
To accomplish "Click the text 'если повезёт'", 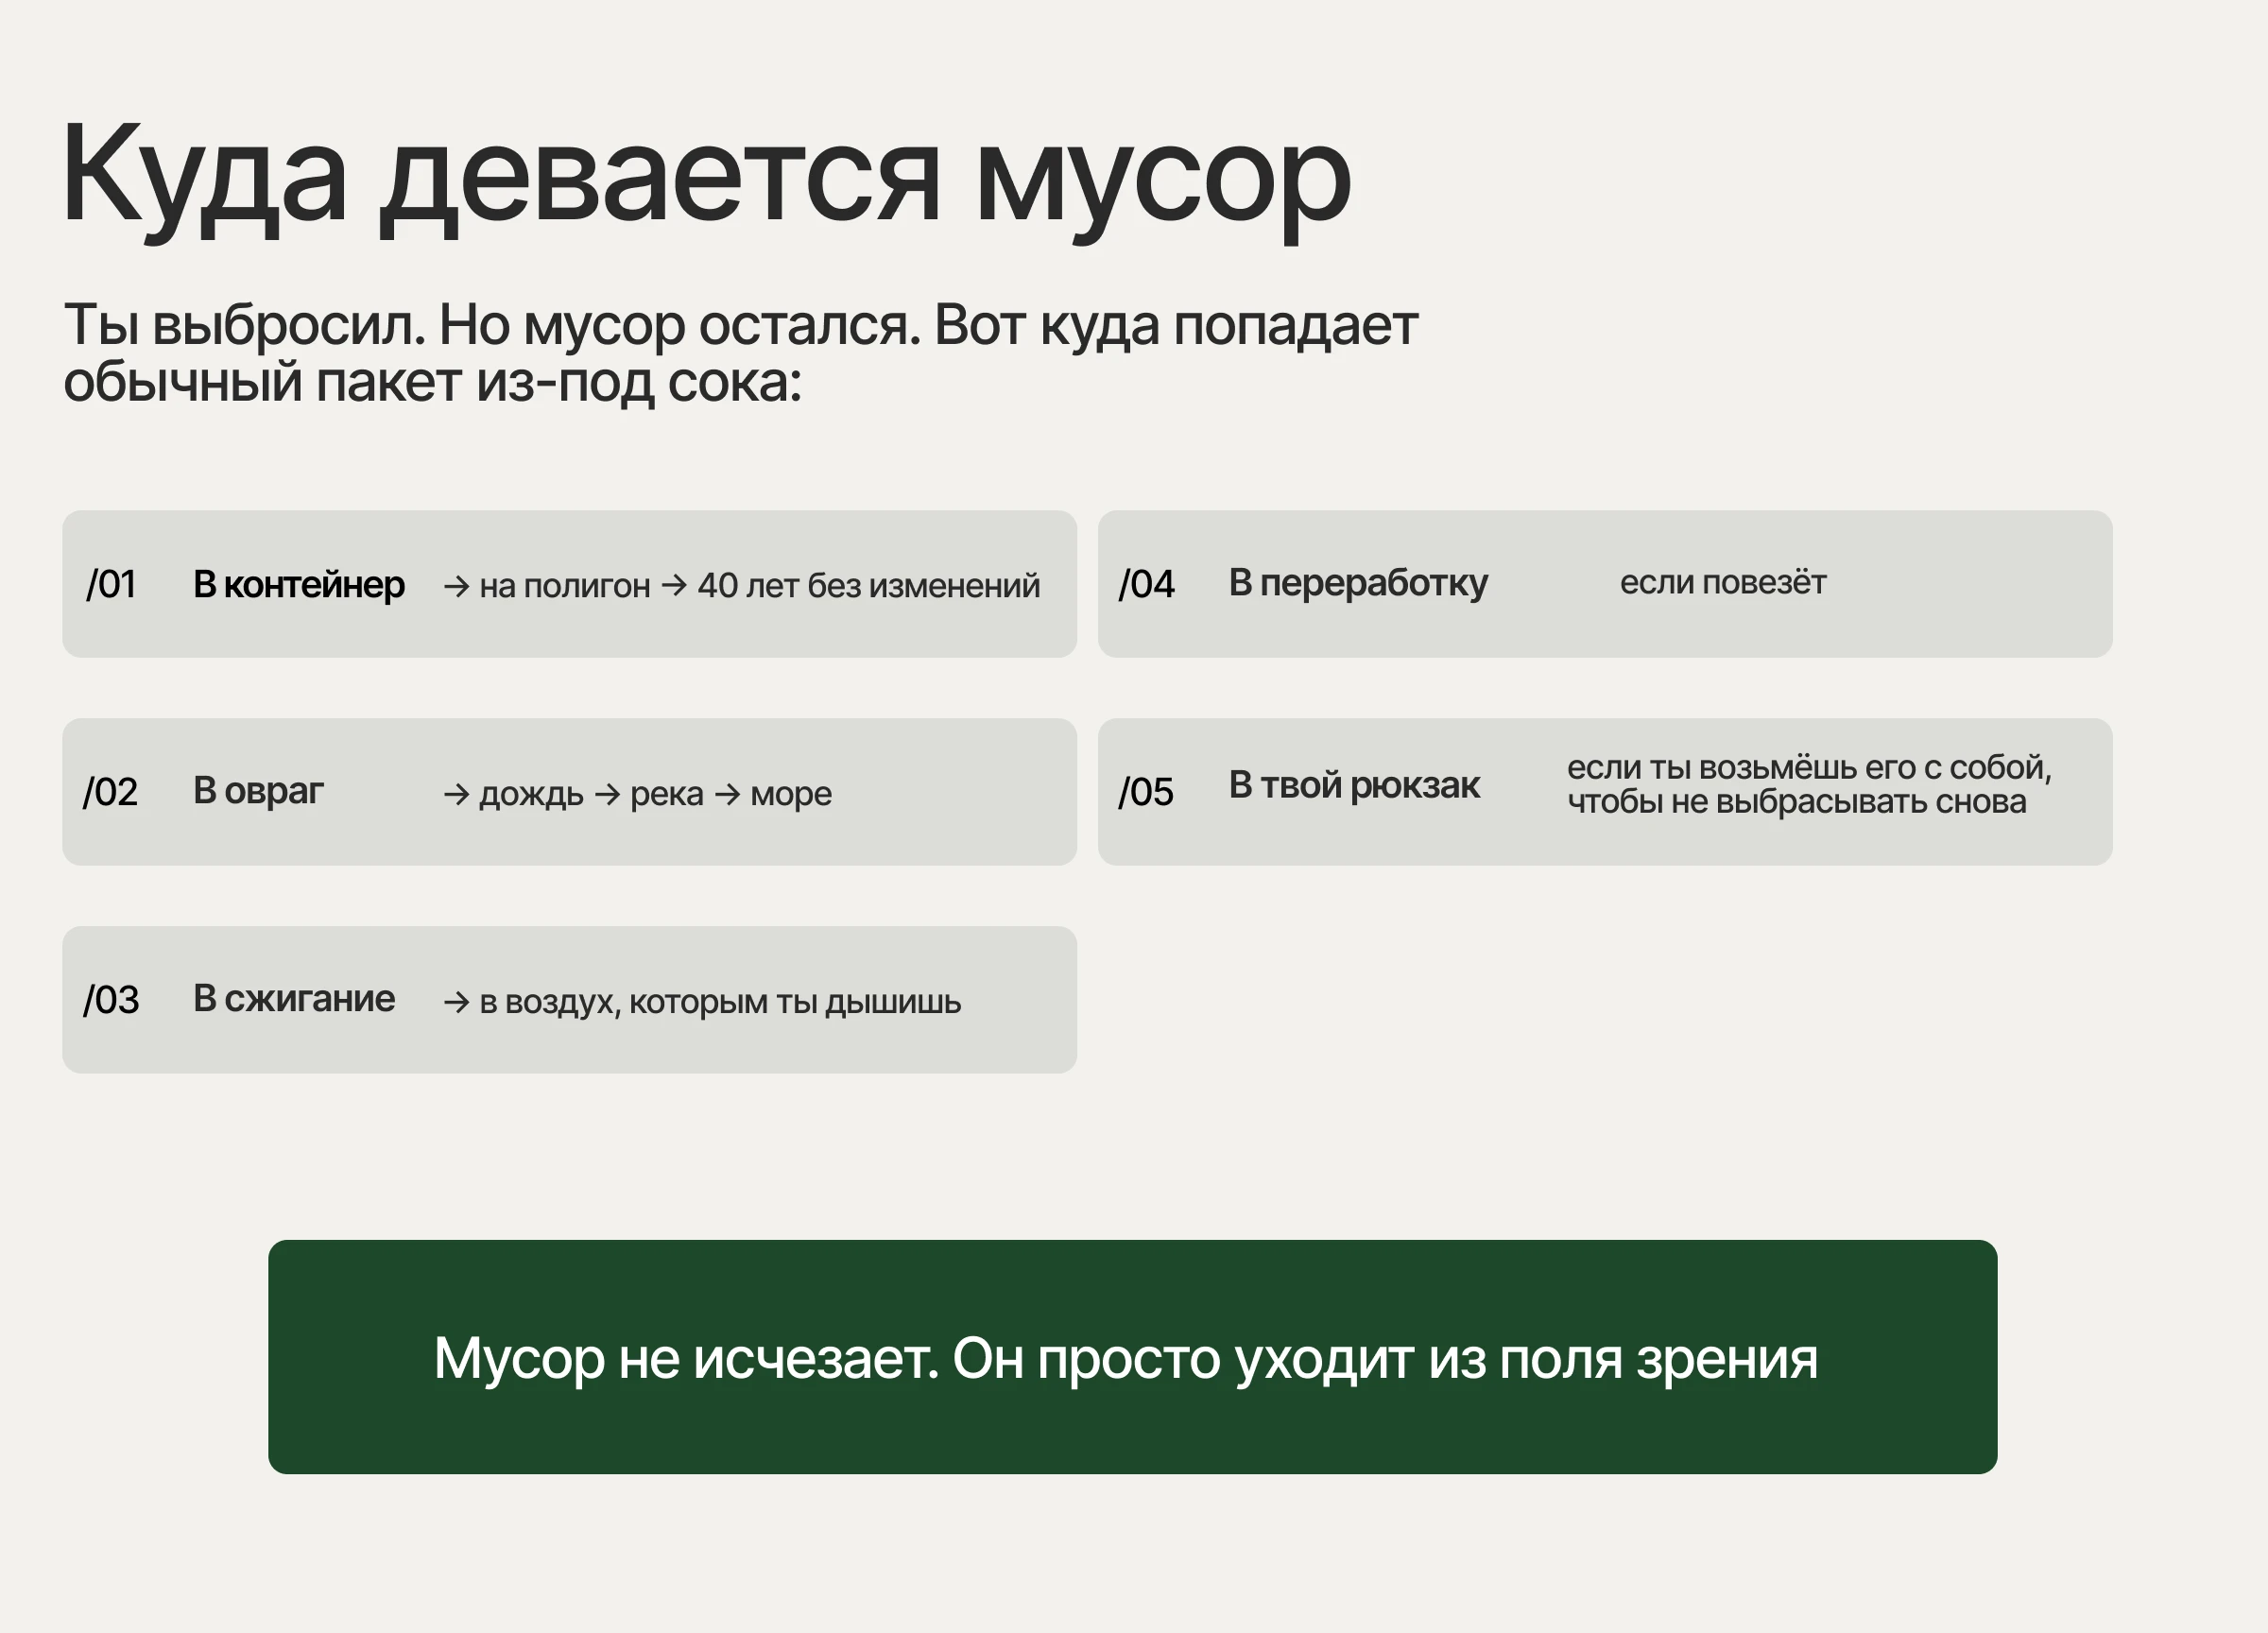I will coord(1722,582).
